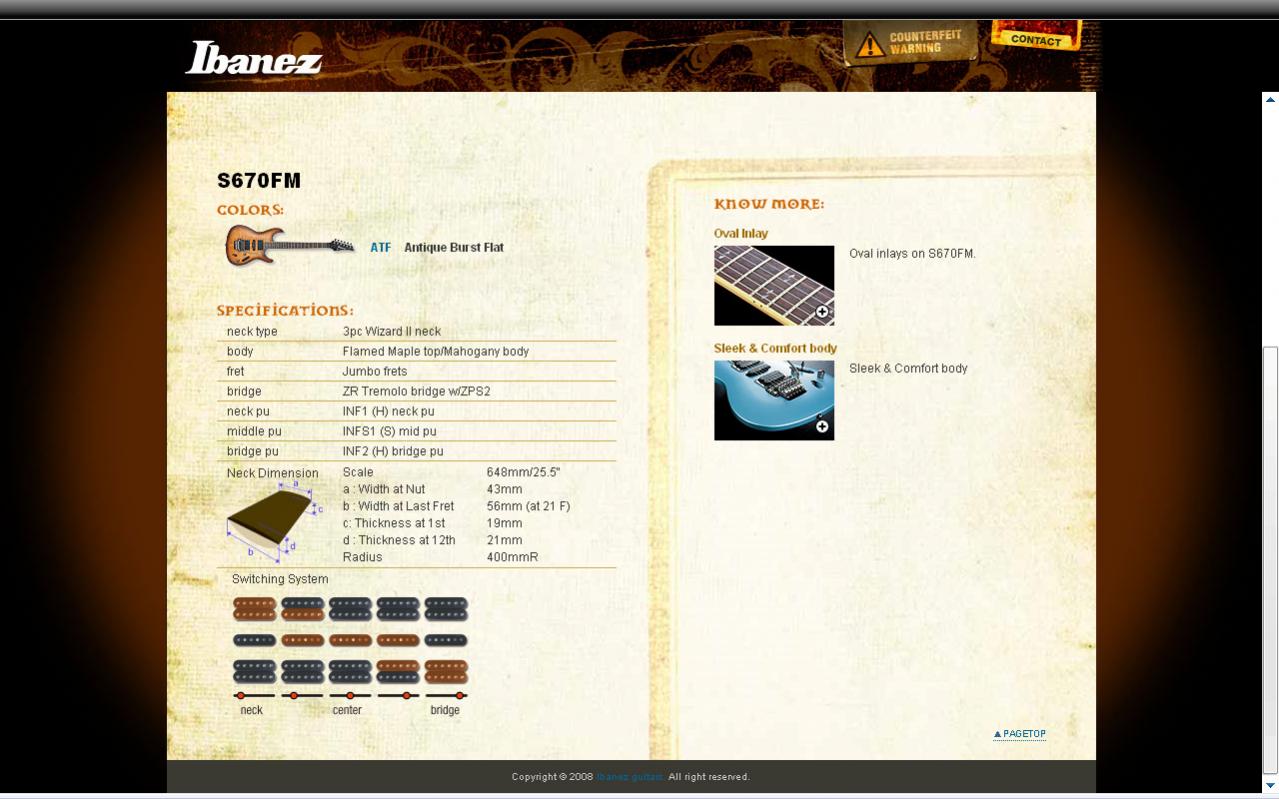Screen dimensions: 1279x799
Task: Click the Oval Inlay heading
Action: pos(741,234)
